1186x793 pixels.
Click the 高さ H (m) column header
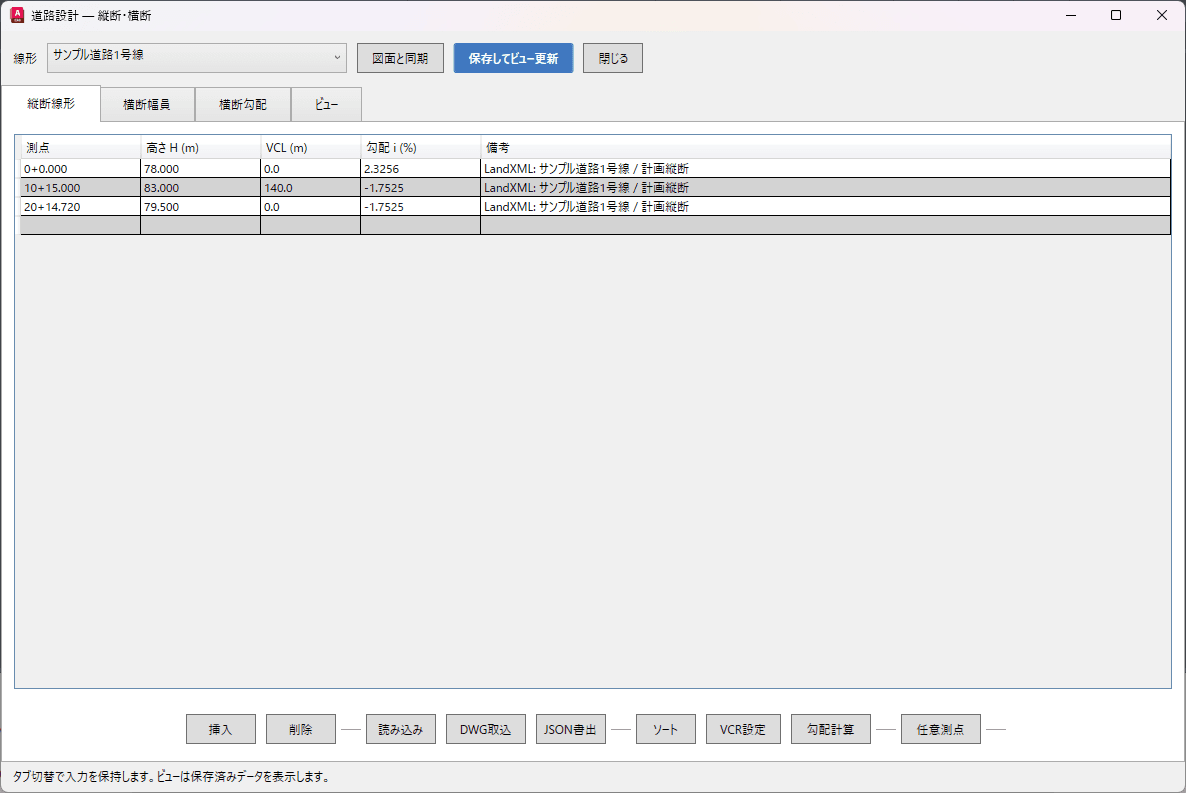pos(200,148)
